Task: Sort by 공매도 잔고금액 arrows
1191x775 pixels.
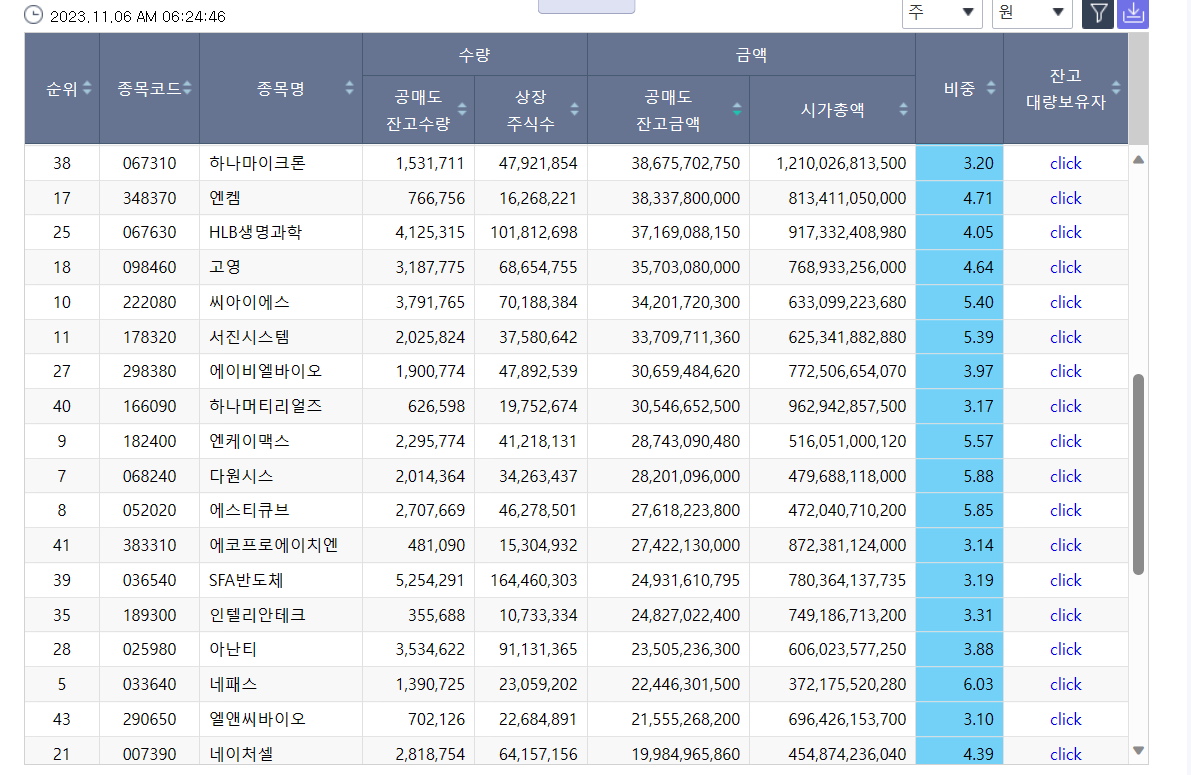Action: point(737,109)
